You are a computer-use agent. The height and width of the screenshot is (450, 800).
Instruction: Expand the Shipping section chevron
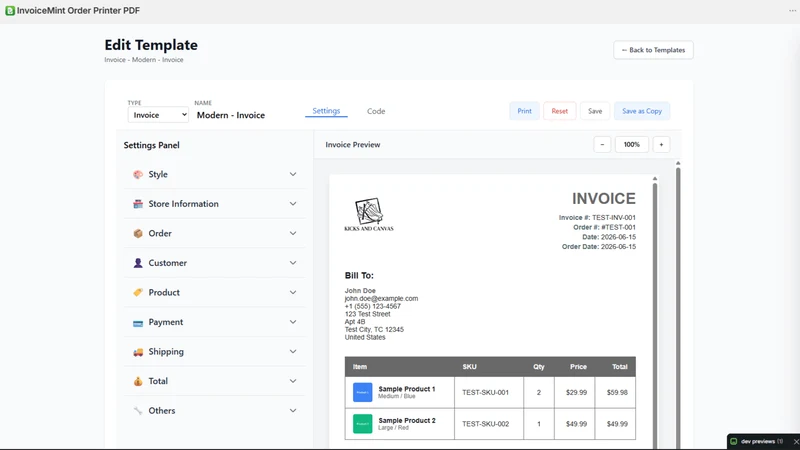[x=293, y=352]
